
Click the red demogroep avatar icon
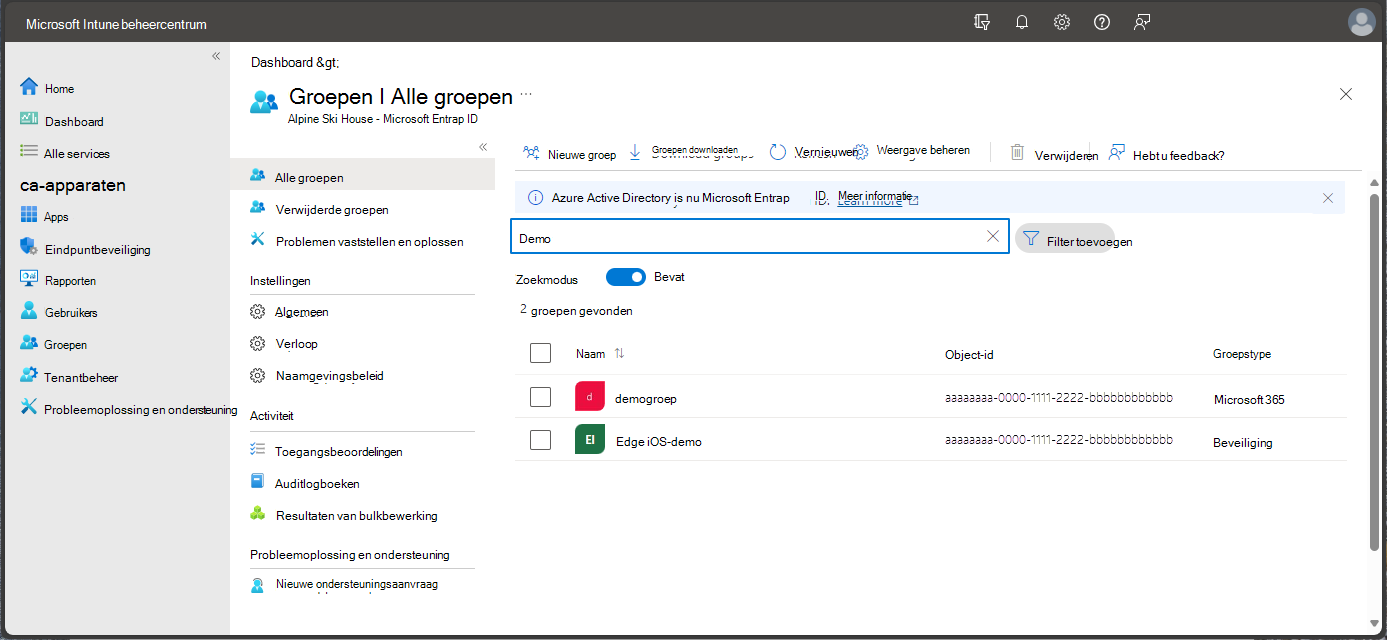590,397
